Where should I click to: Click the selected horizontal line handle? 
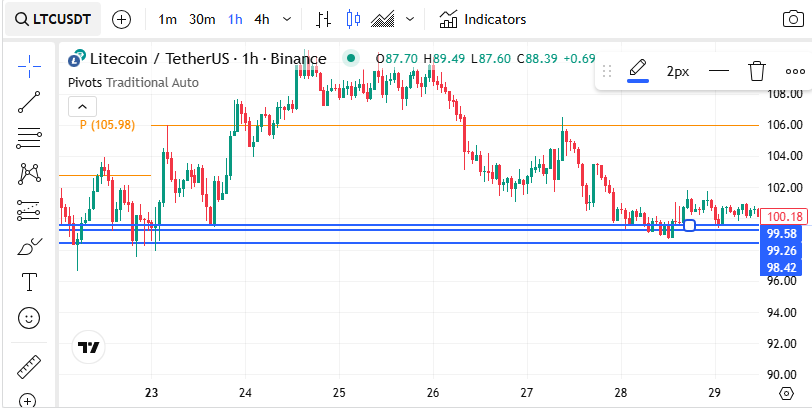point(689,225)
